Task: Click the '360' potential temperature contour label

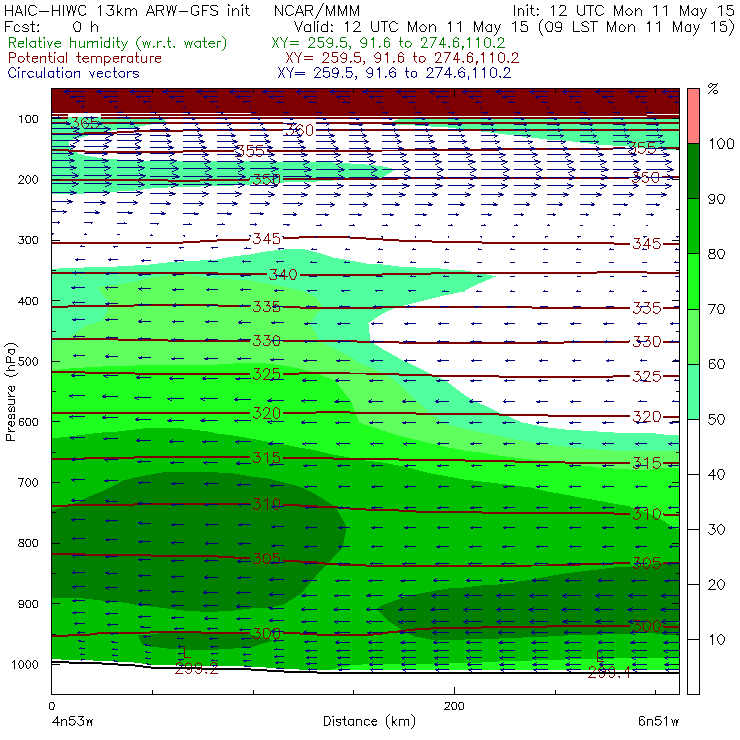Action: 300,130
